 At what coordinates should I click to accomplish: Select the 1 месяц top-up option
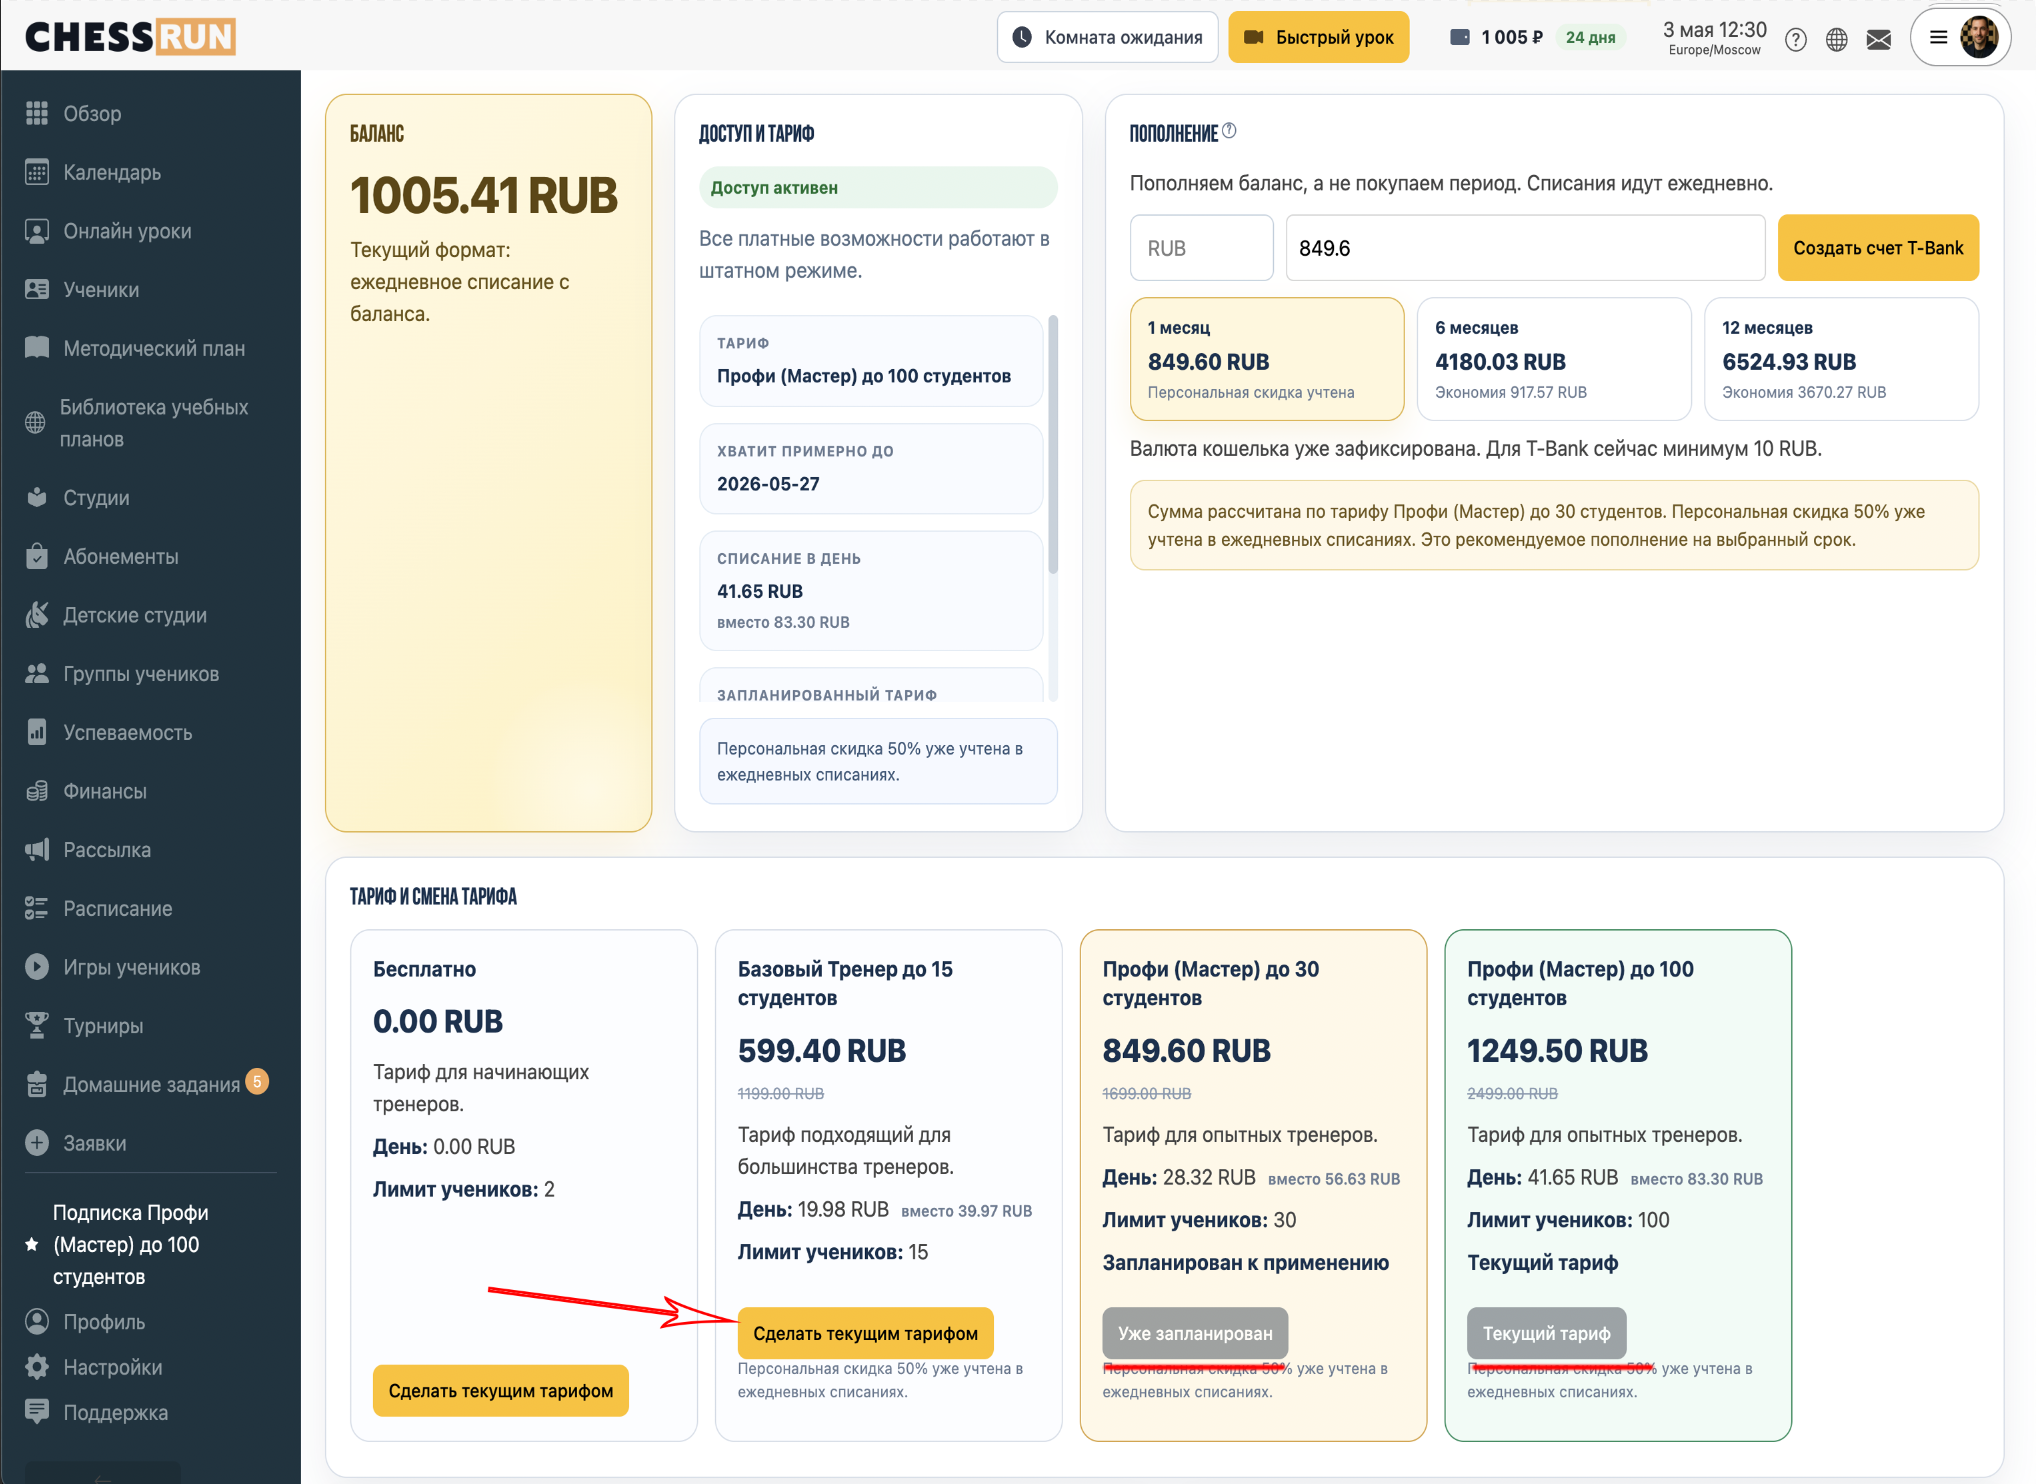click(x=1267, y=359)
